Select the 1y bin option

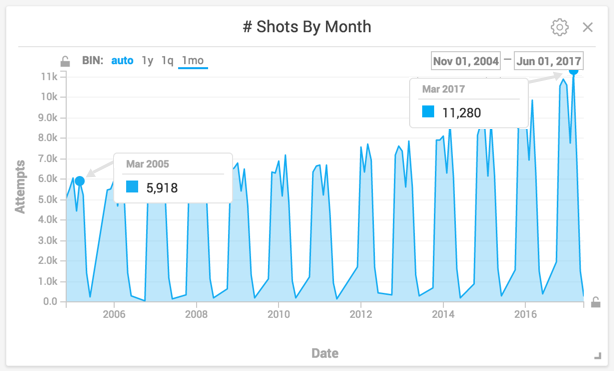pos(147,61)
